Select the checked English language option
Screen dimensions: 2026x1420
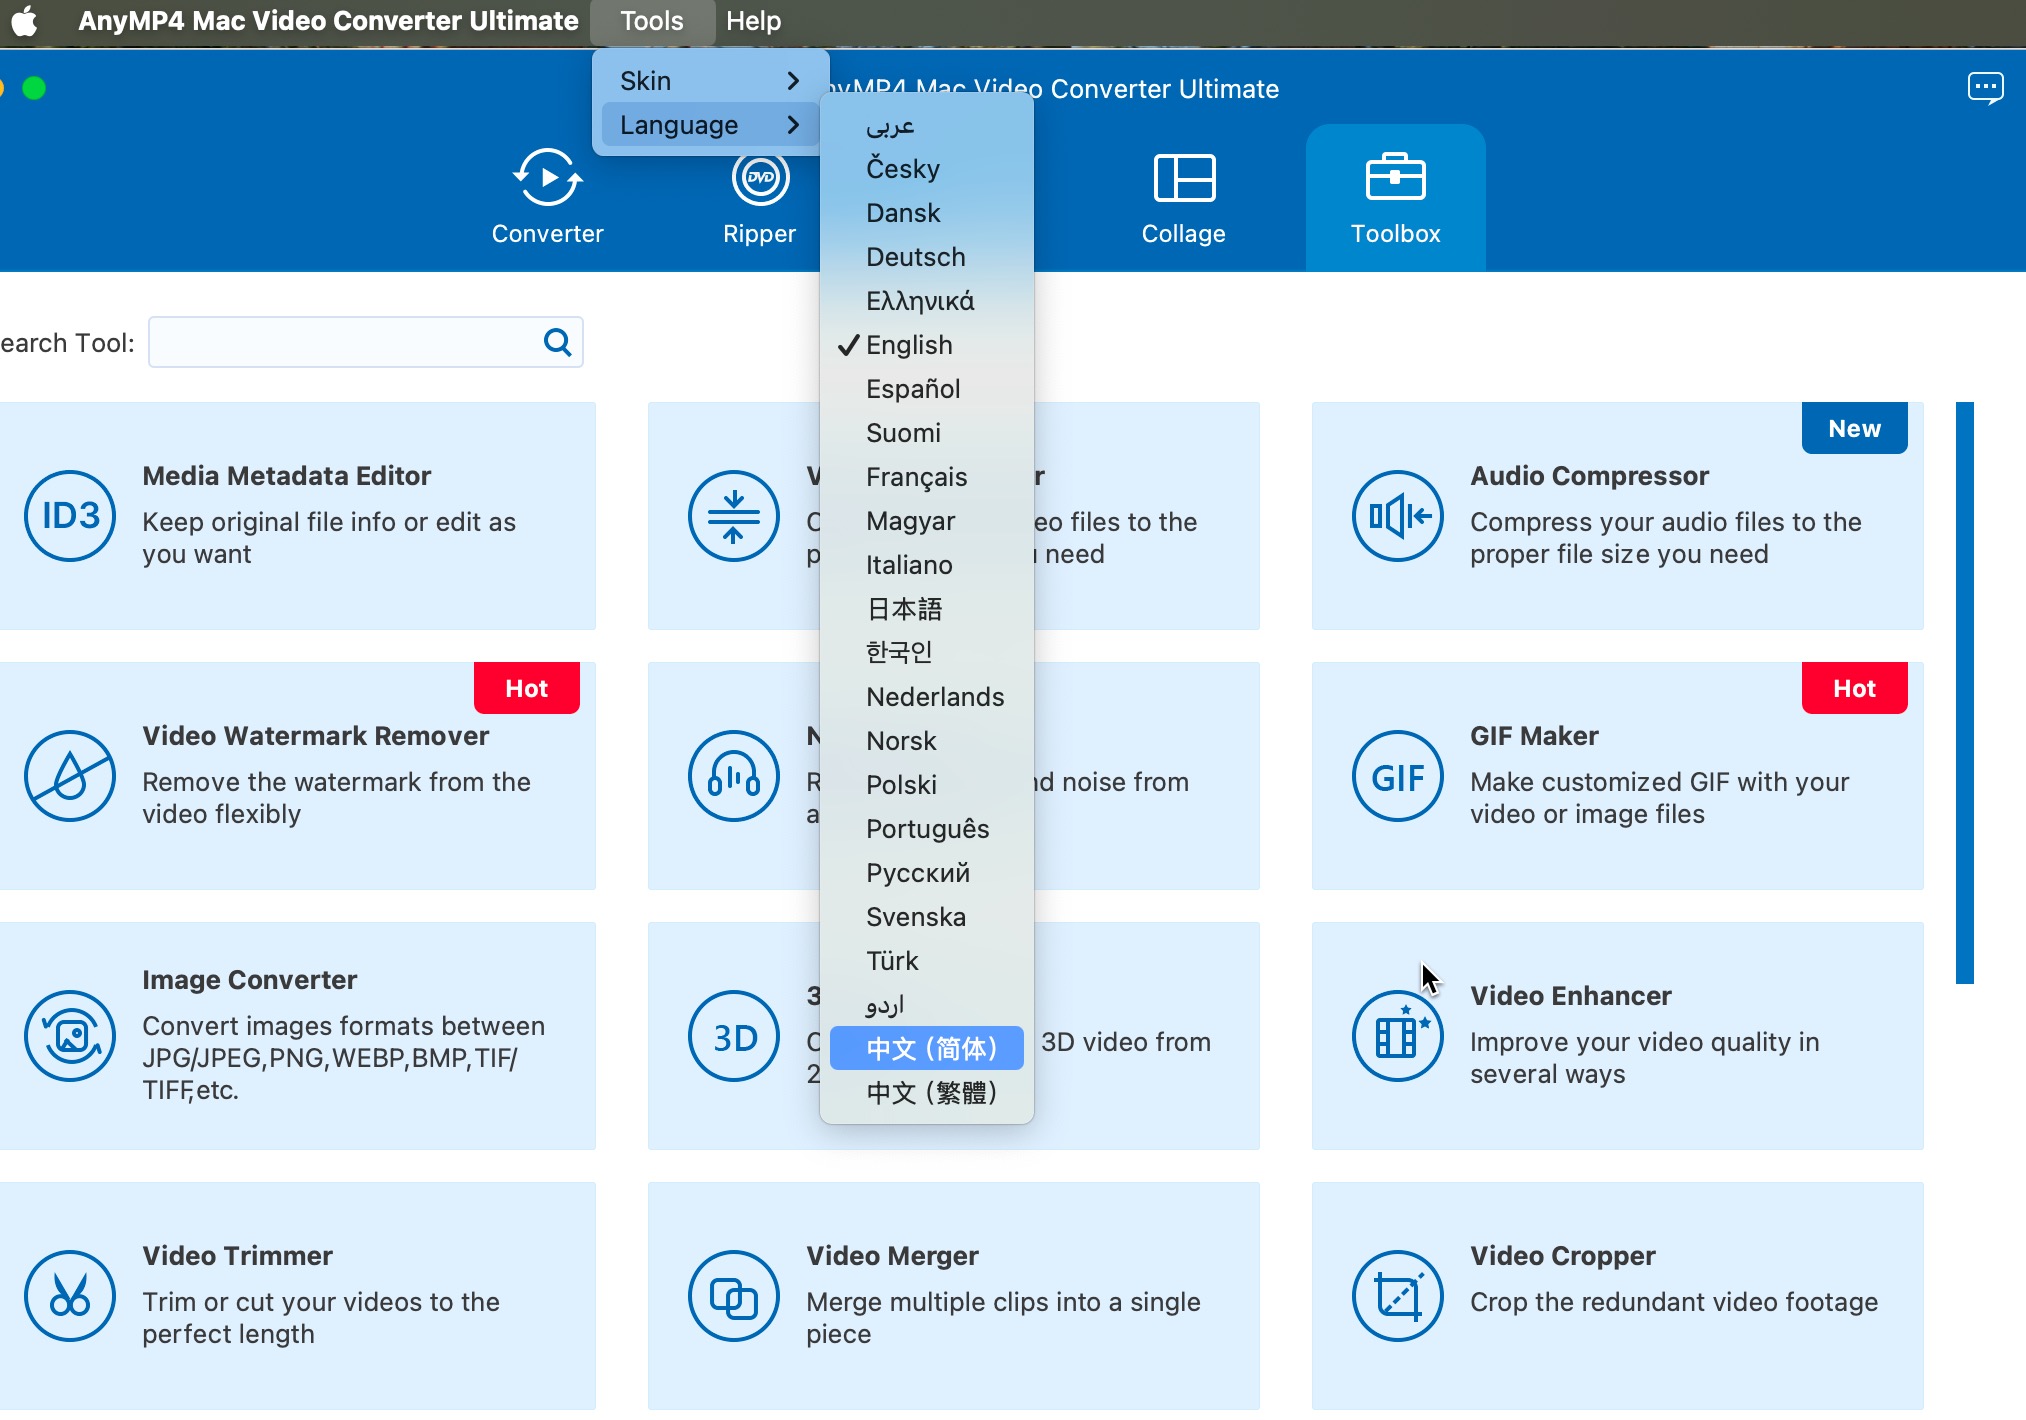(x=909, y=345)
